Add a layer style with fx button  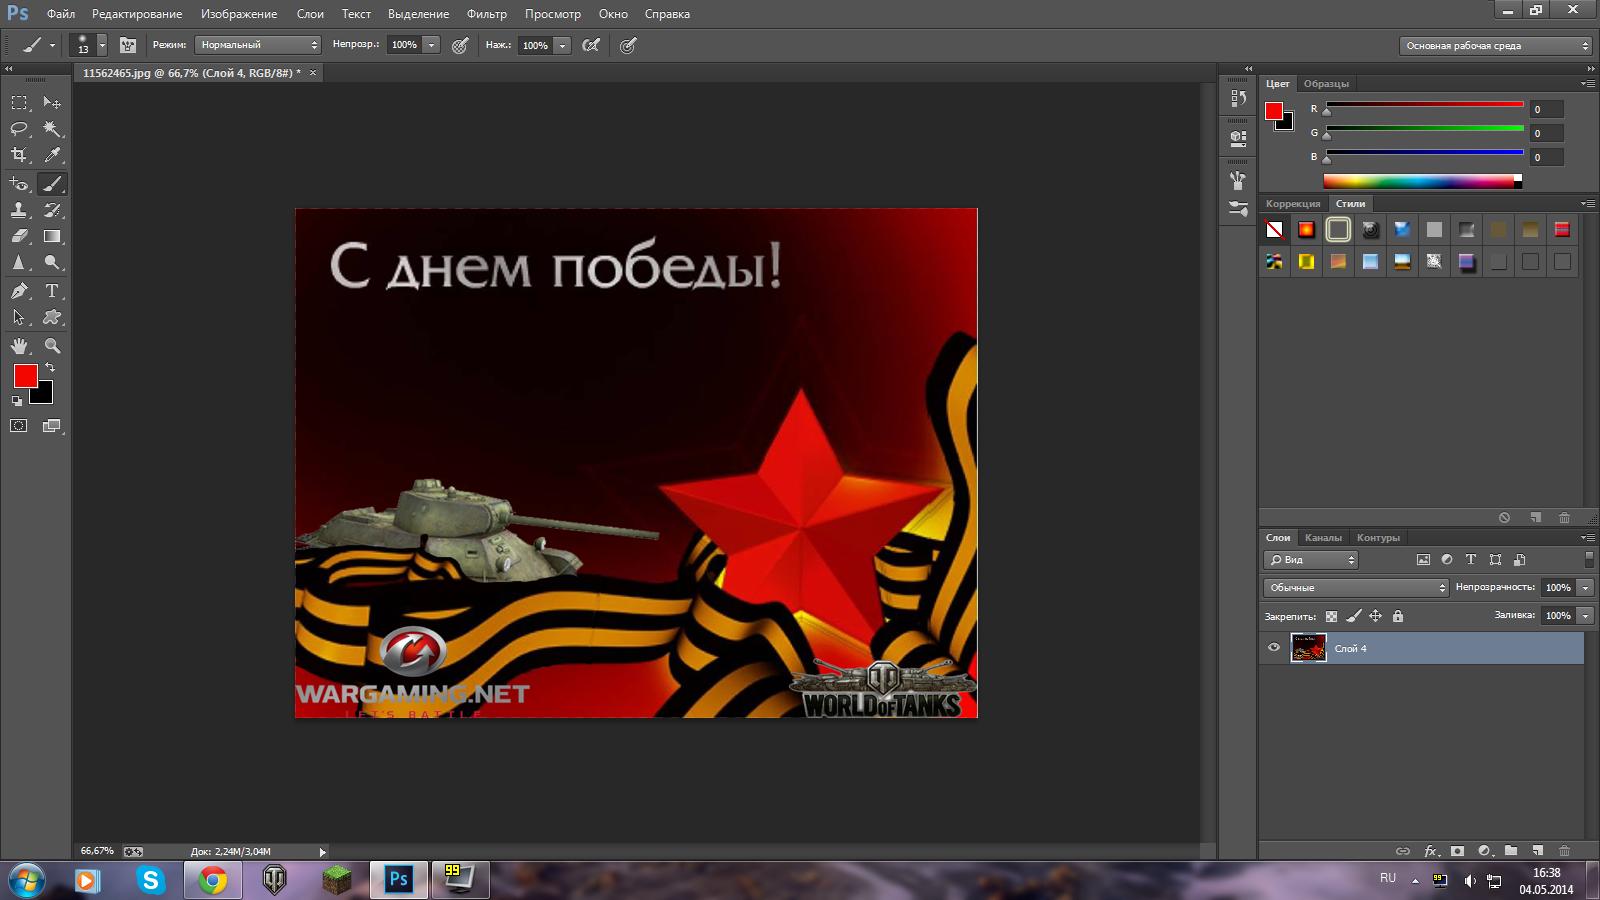pos(1430,851)
